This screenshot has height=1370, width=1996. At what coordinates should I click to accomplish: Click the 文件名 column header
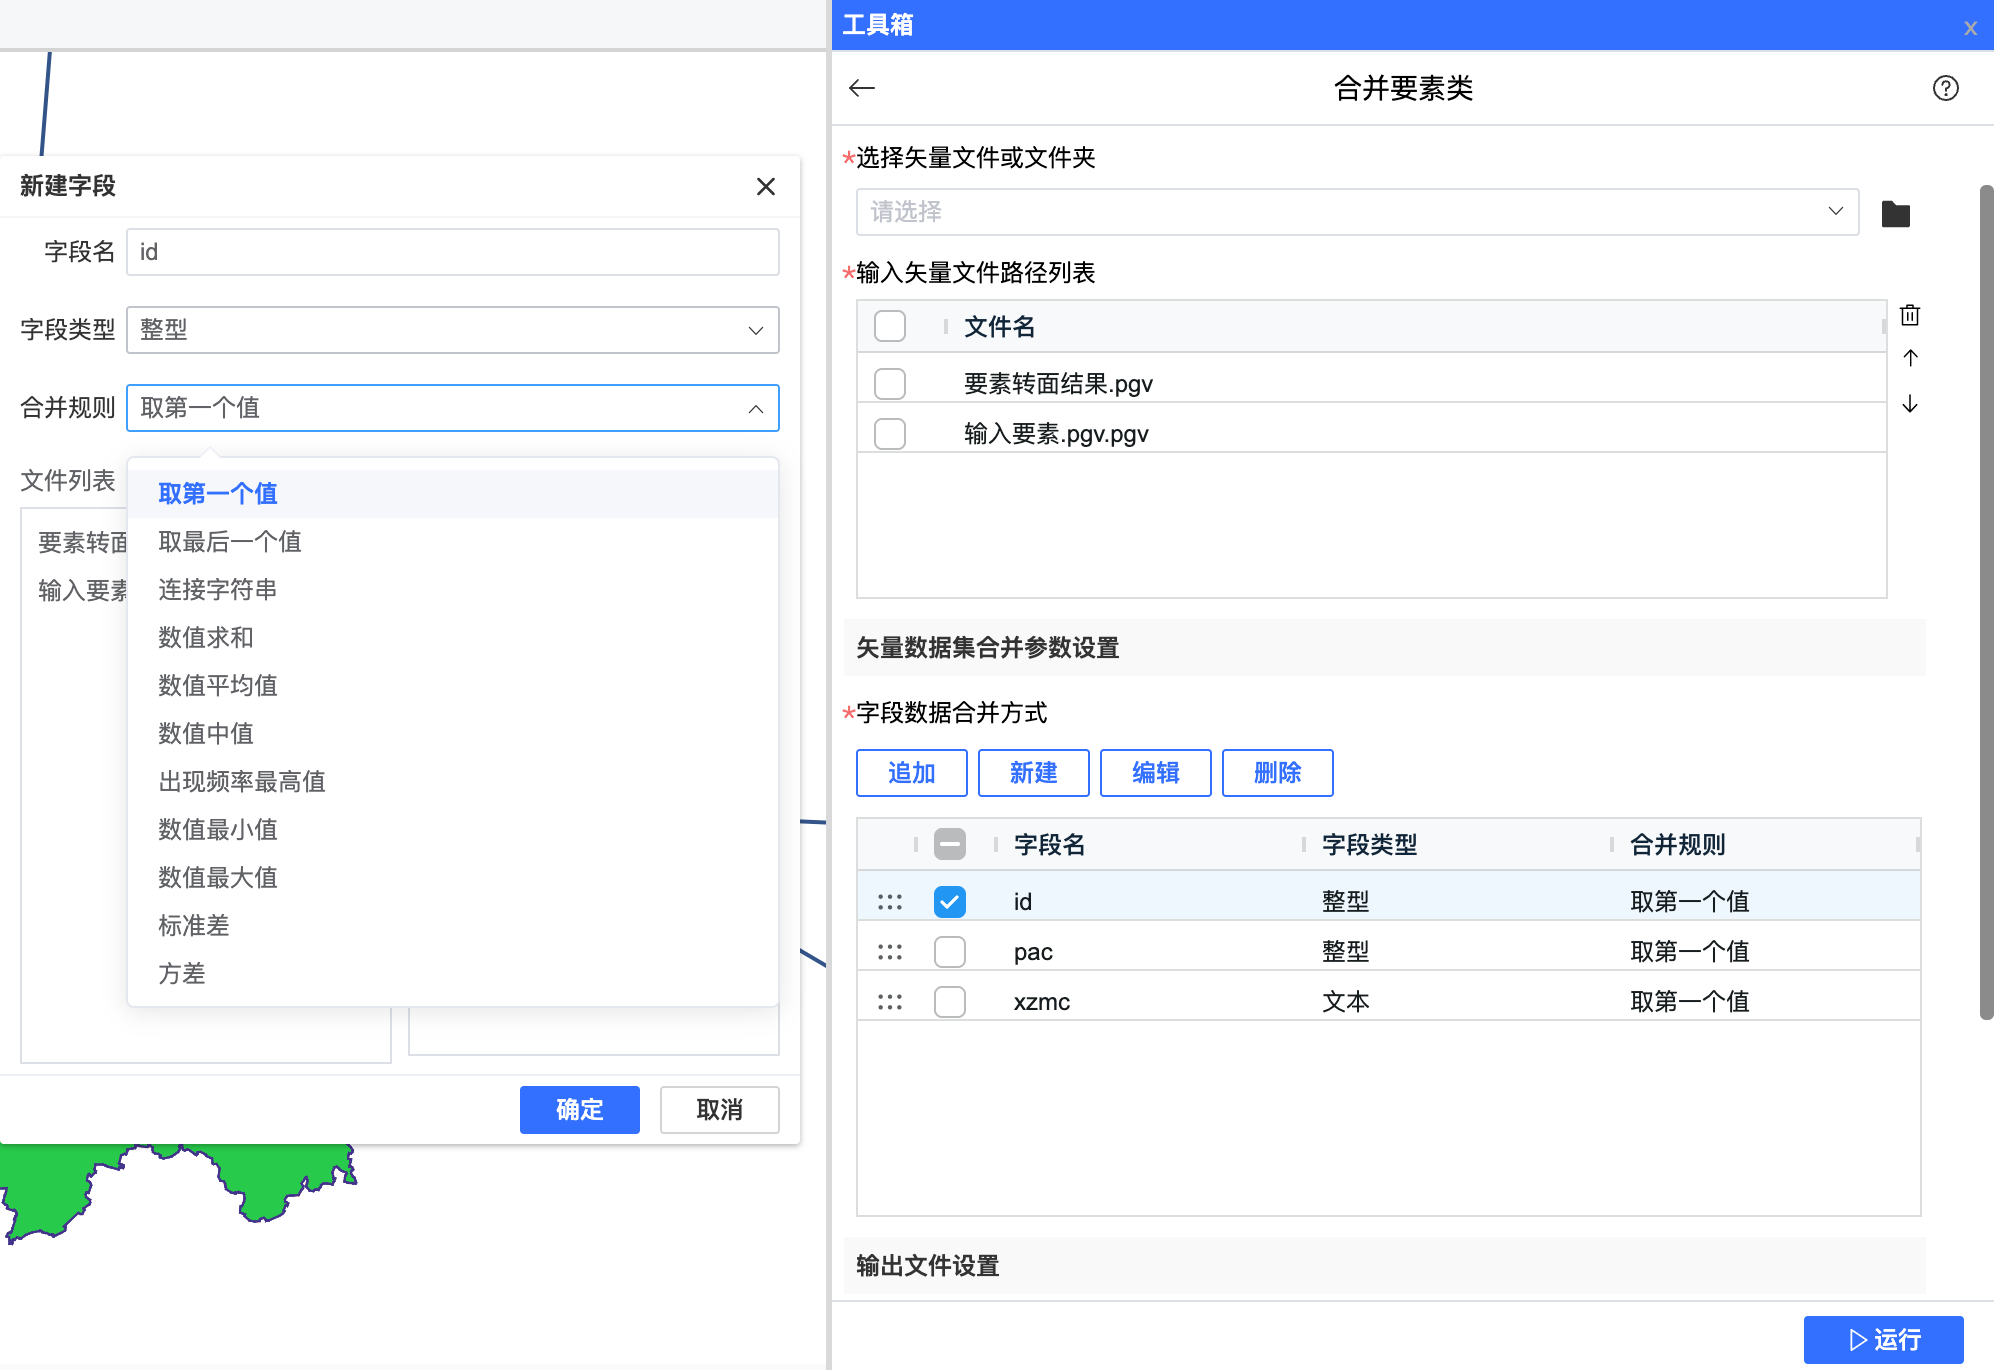1000,327
